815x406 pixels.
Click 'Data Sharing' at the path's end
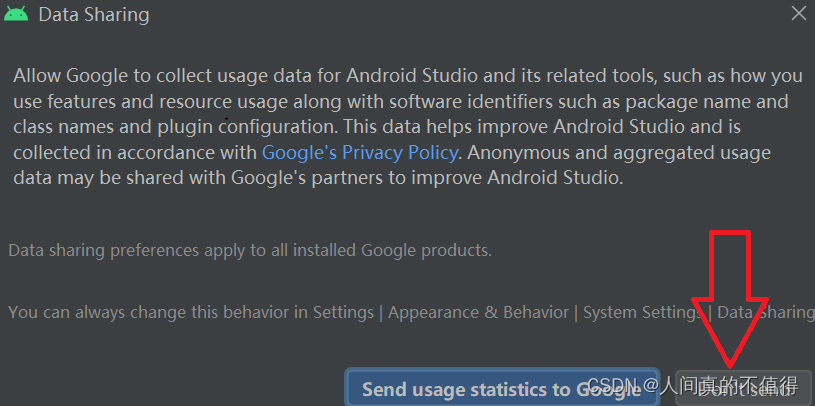tap(765, 312)
